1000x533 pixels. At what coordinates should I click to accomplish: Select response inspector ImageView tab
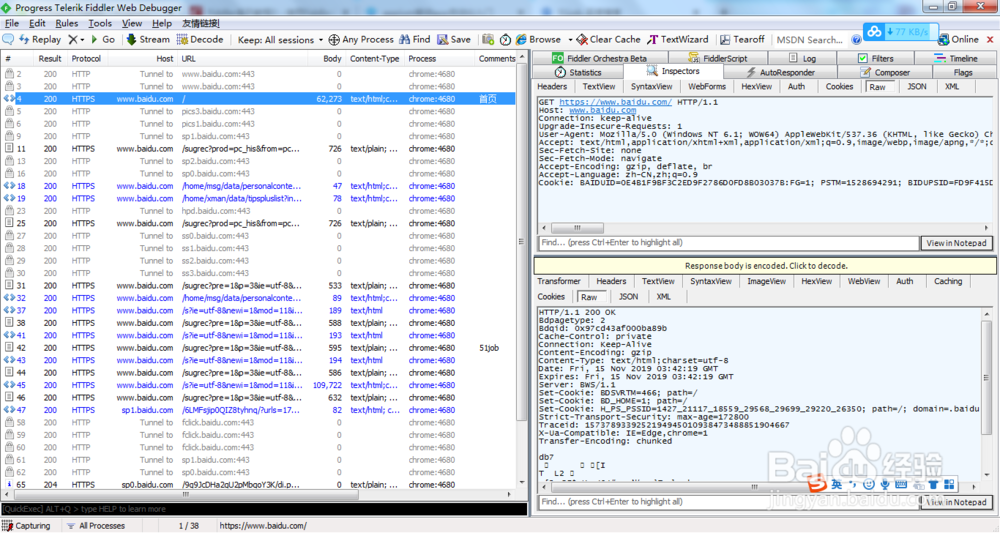tap(767, 281)
